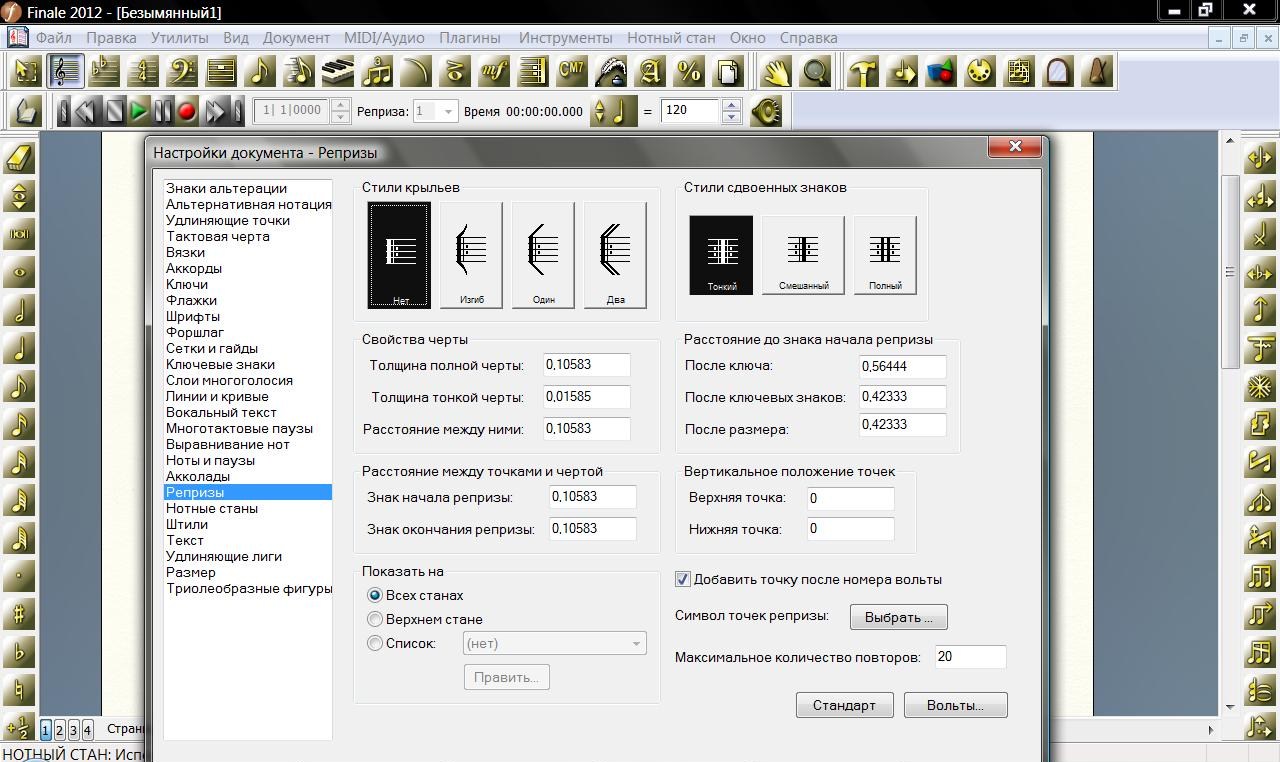
Task: Open the "(нет)" list dropdown
Action: (637, 643)
